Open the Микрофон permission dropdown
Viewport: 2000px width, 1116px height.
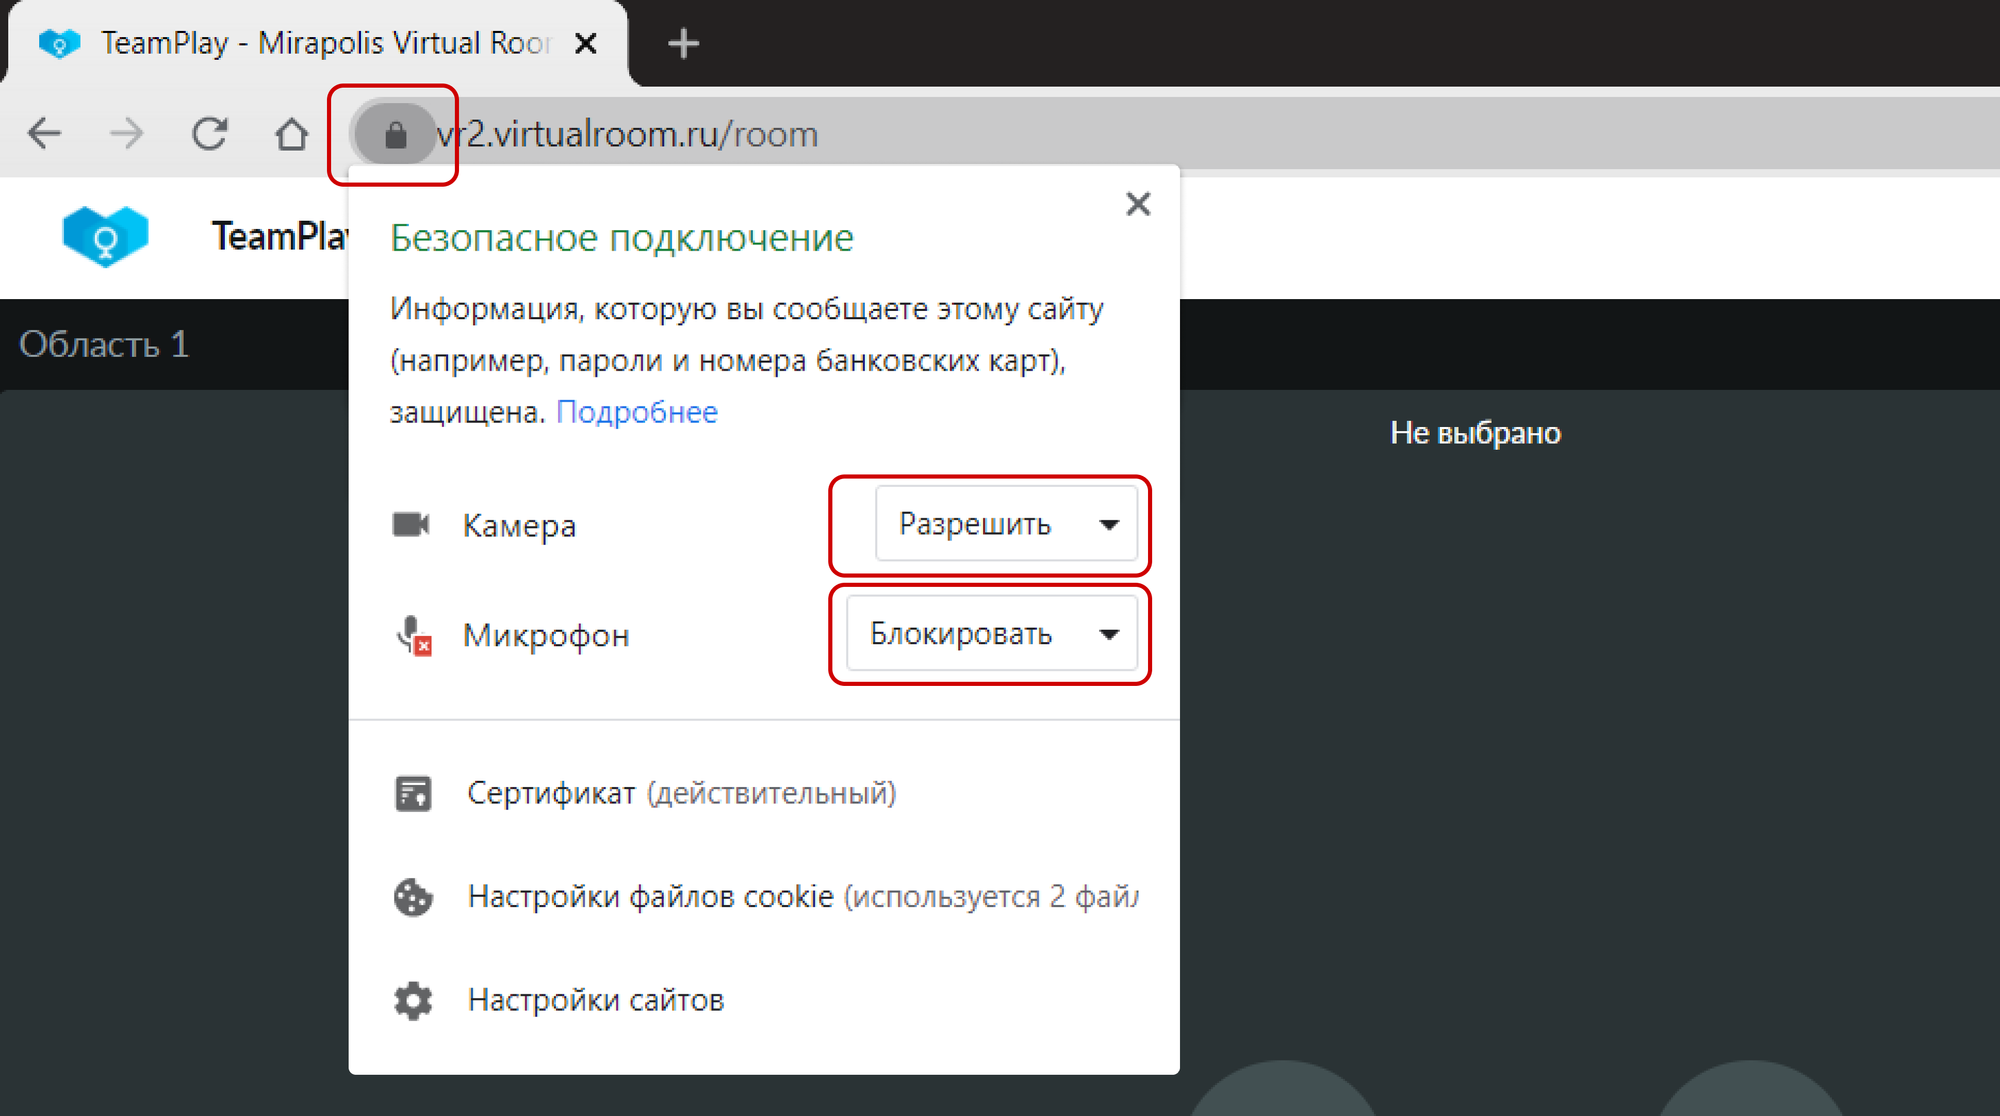point(992,634)
